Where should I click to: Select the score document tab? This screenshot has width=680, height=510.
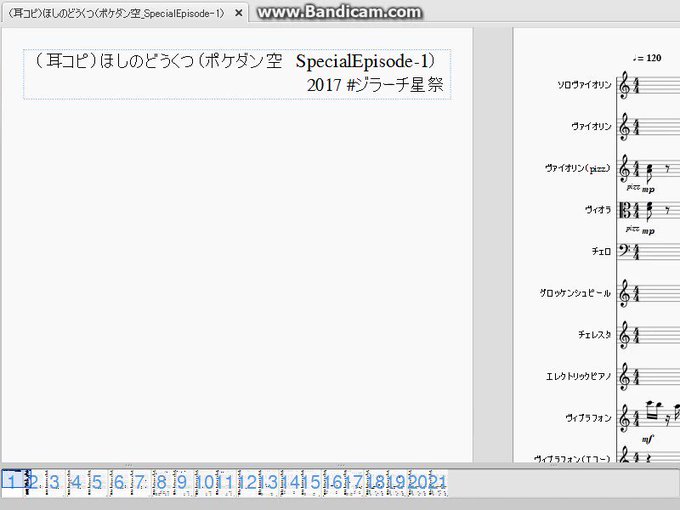pyautogui.click(x=124, y=13)
